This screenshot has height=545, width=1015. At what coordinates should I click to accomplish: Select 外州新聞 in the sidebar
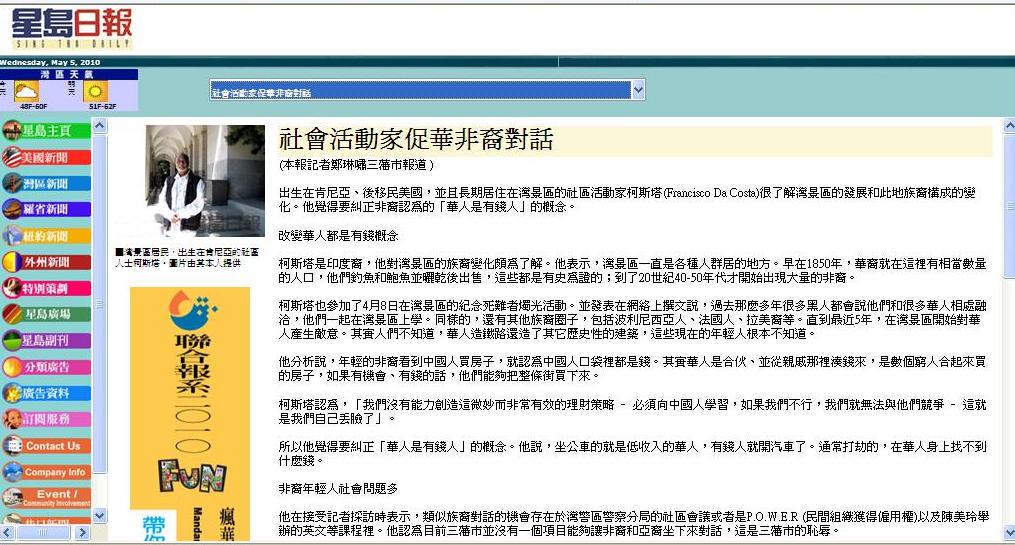(46, 262)
